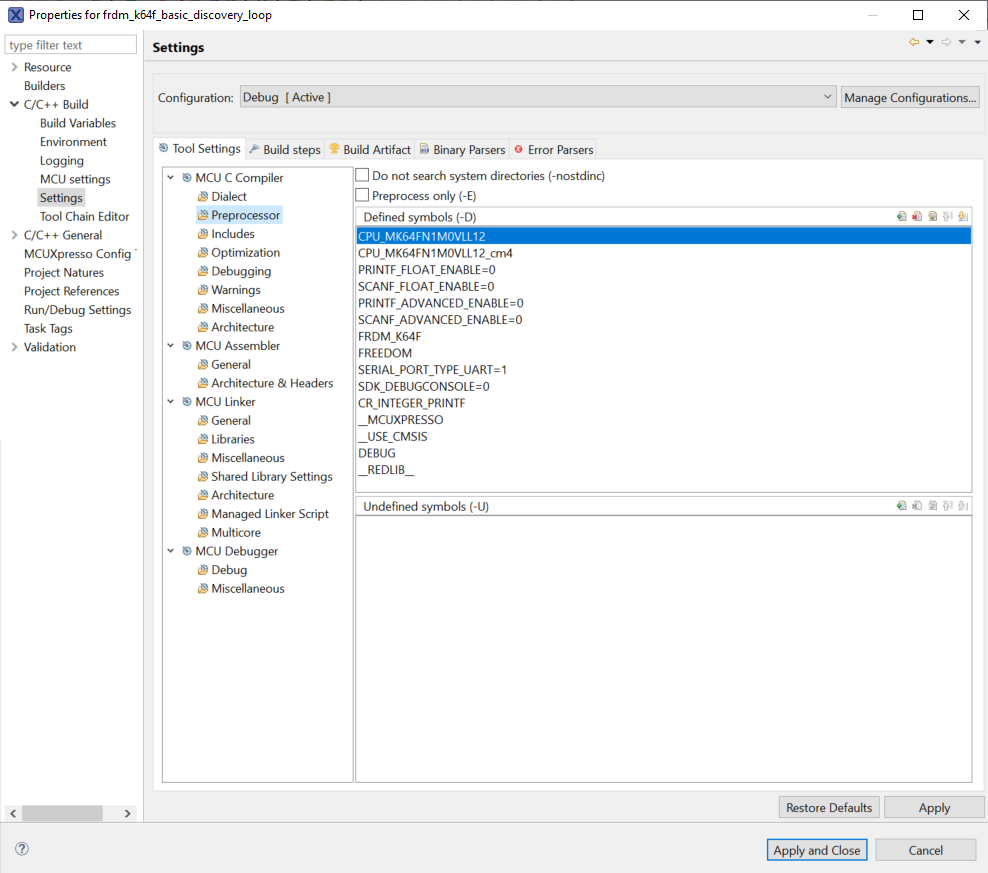Click the MCU C Compiler tool icon
The height and width of the screenshot is (873, 988).
tap(187, 178)
